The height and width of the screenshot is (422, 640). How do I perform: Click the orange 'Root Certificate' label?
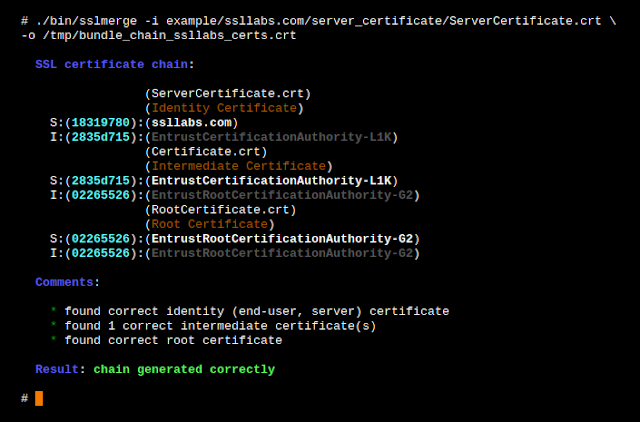coord(210,224)
